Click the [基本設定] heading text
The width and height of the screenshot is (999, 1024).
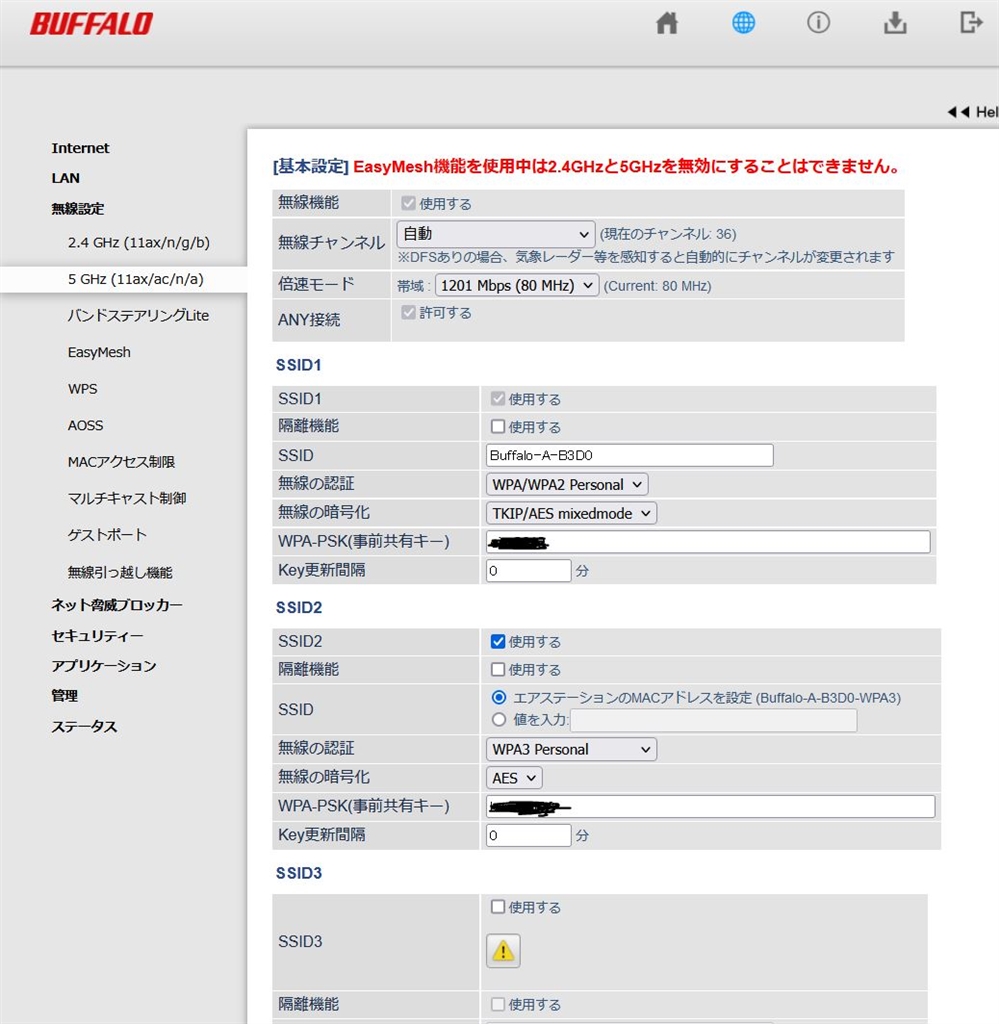tap(311, 167)
